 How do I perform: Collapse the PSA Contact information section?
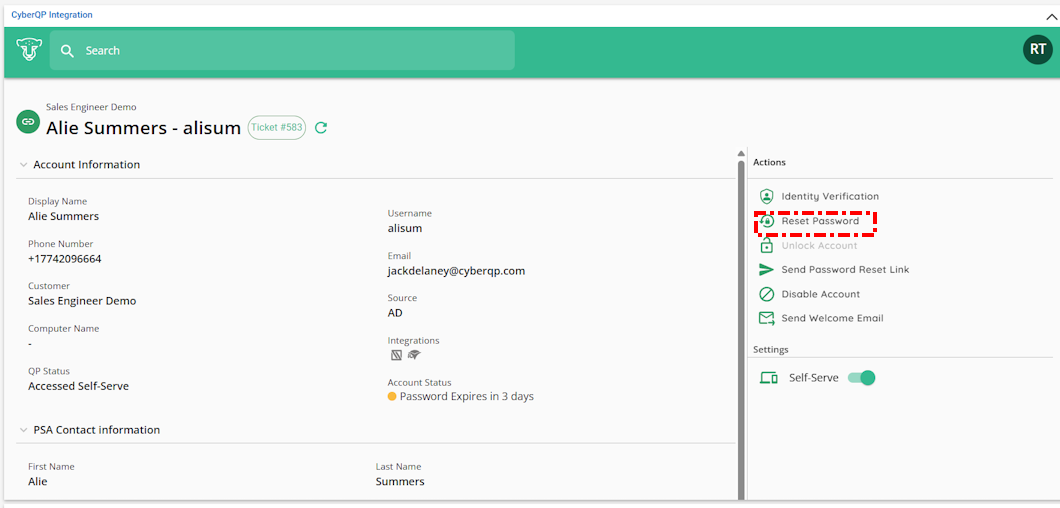tap(23, 430)
